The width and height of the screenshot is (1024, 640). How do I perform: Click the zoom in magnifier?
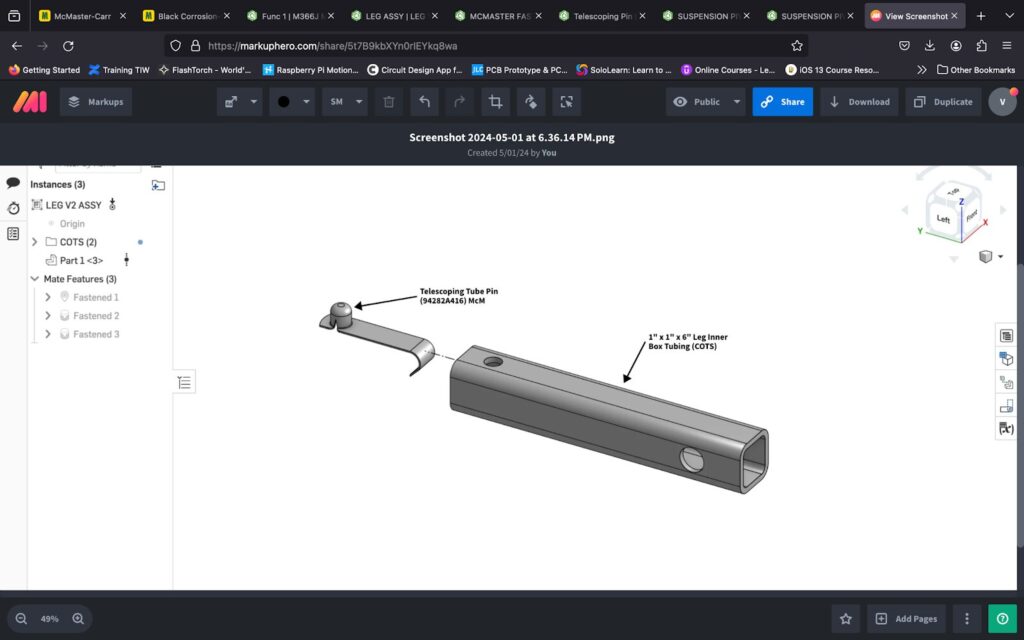tap(79, 618)
